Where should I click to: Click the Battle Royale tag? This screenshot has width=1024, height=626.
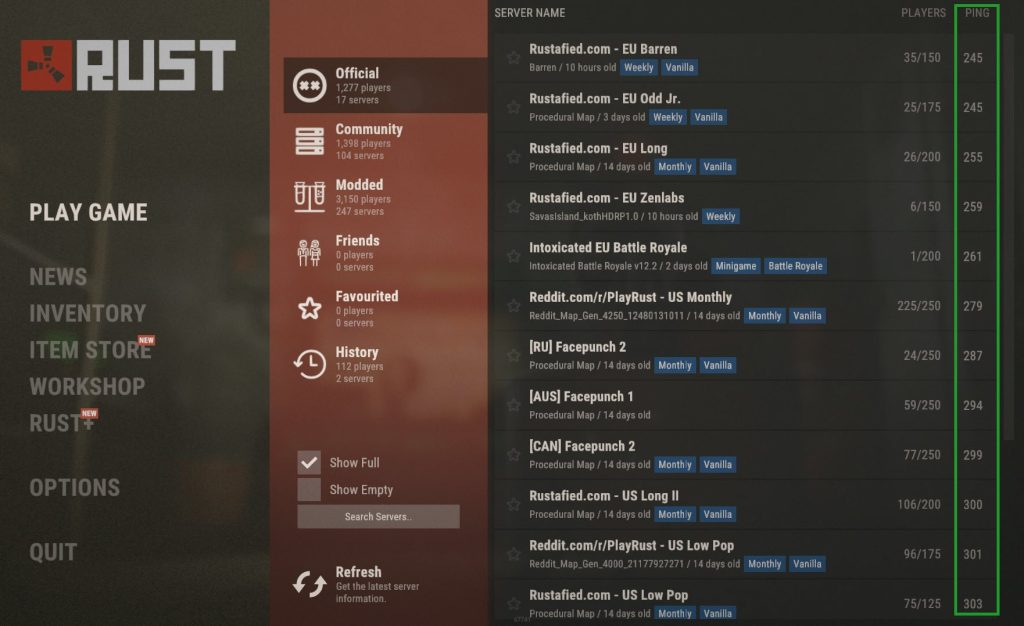tap(795, 266)
